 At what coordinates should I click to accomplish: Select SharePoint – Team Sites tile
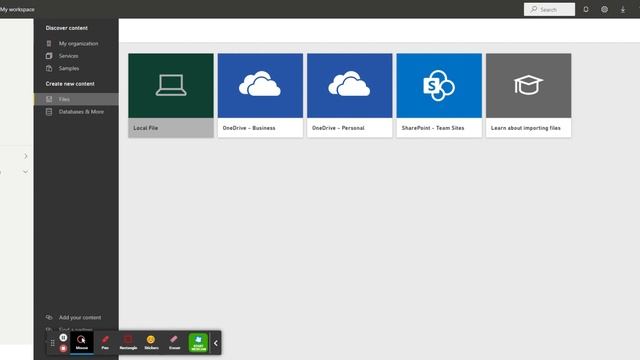tap(439, 95)
